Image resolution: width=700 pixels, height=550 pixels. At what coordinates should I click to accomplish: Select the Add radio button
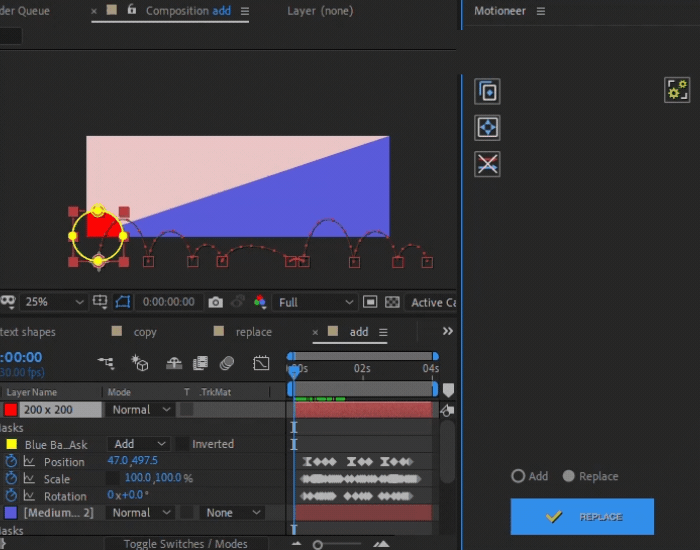[518, 476]
